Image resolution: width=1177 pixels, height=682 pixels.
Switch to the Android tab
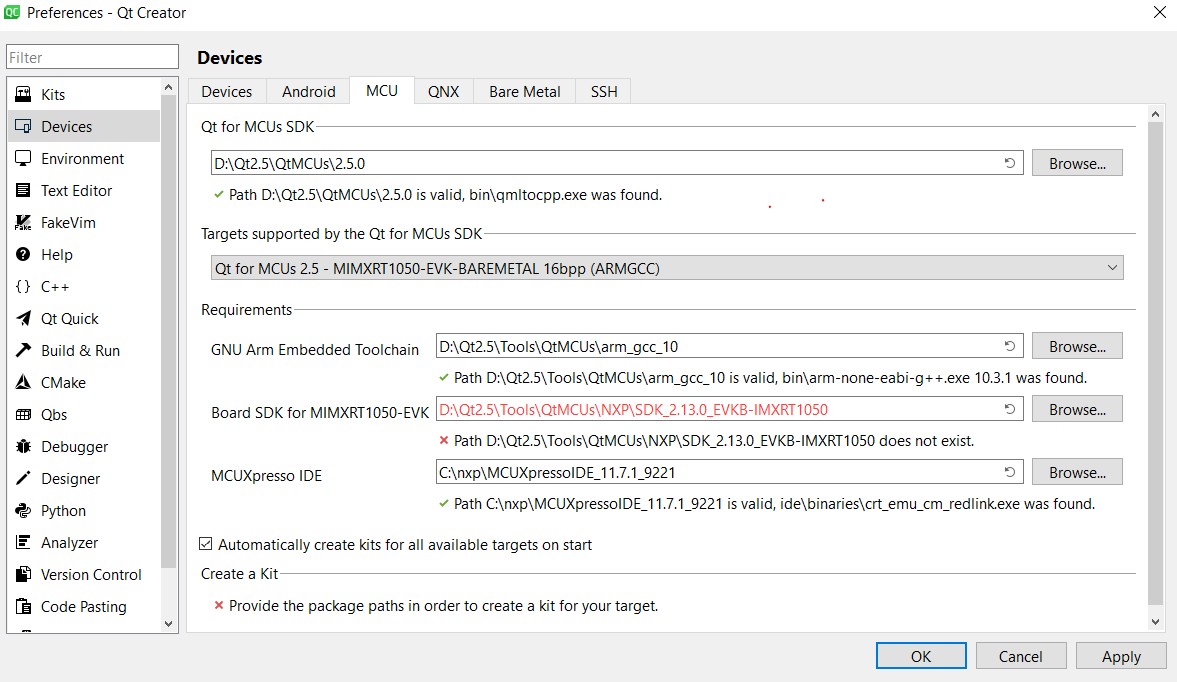click(309, 92)
